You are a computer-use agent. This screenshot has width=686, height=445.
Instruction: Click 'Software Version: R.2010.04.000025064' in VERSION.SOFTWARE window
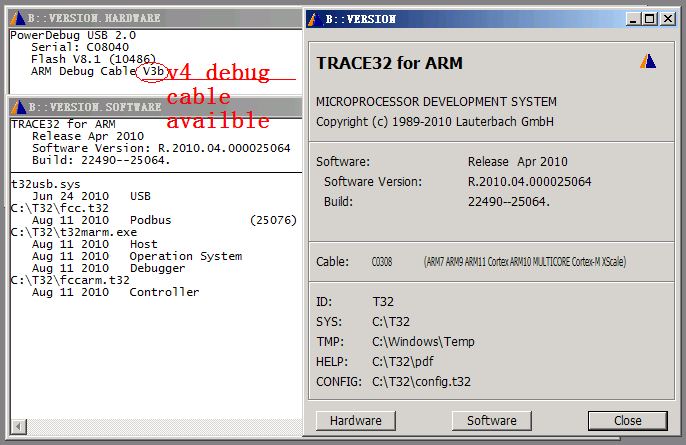coord(161,148)
